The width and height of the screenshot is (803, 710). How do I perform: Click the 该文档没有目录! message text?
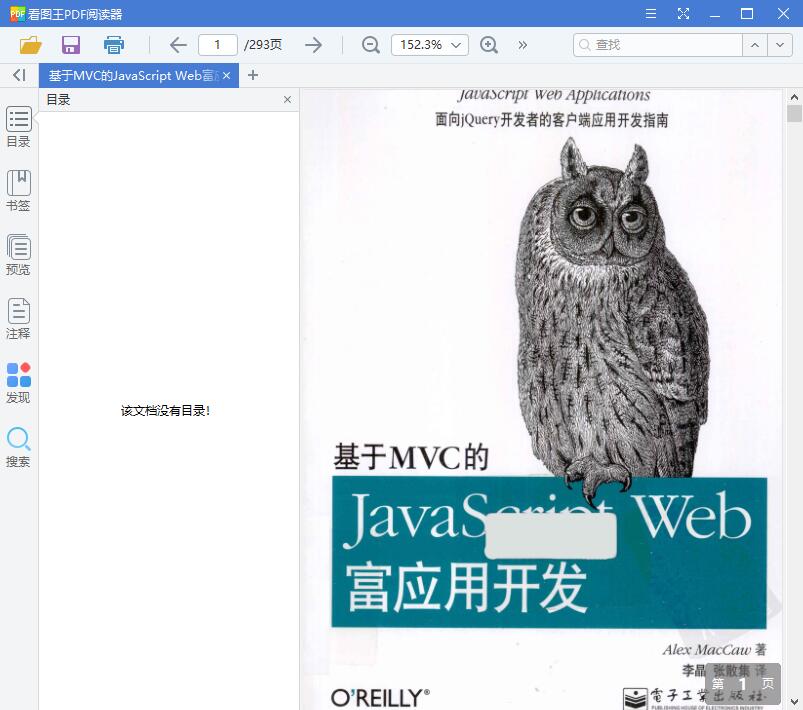[165, 411]
